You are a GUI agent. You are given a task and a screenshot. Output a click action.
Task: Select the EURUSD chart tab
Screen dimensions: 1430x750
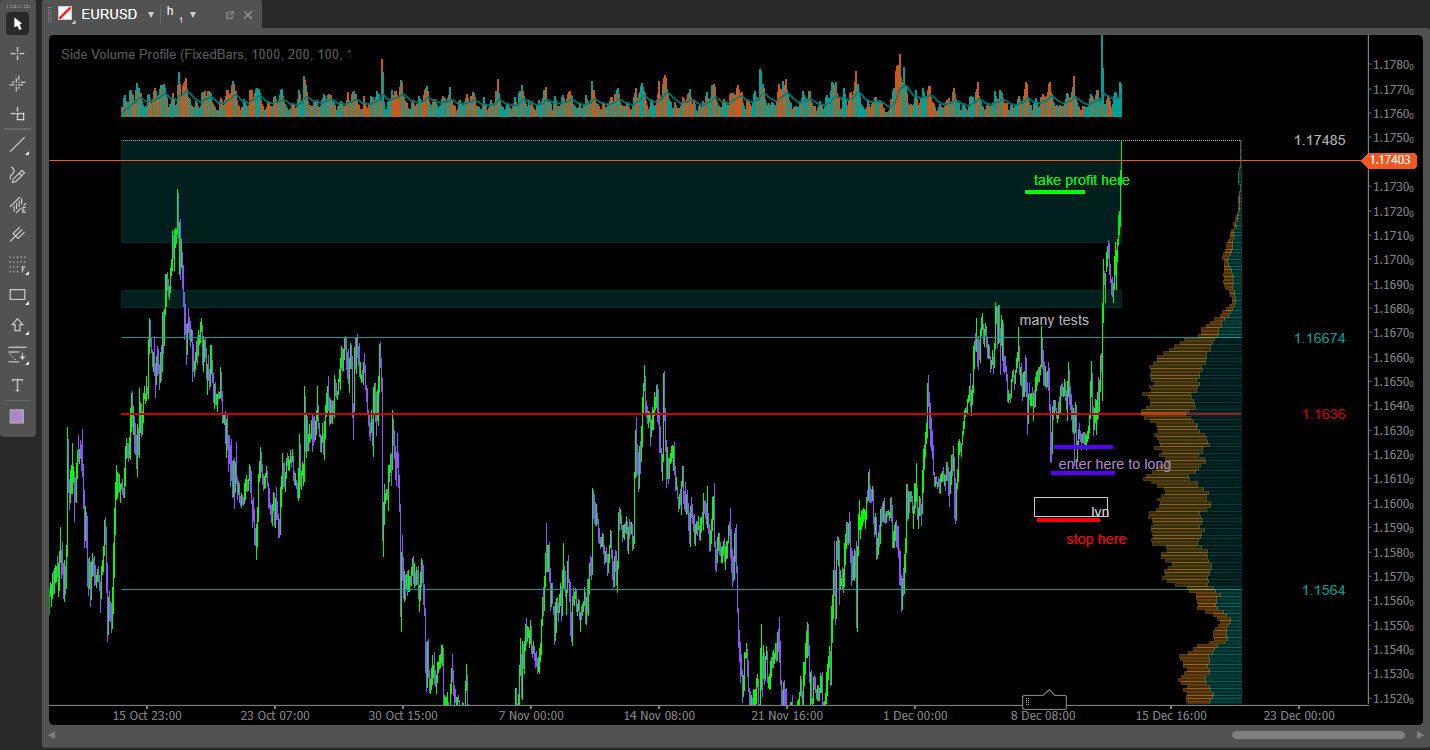point(109,14)
